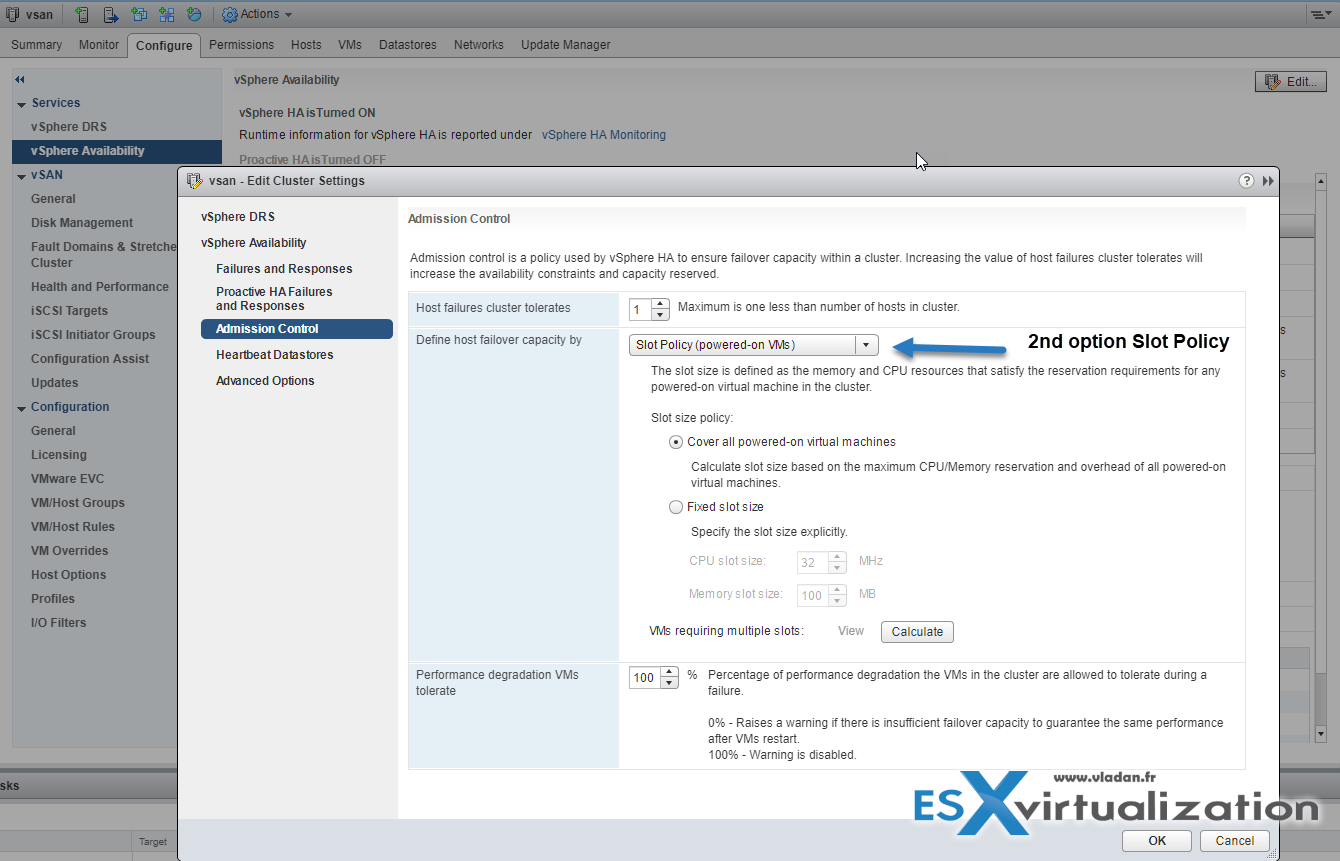Image resolution: width=1340 pixels, height=861 pixels.
Task: Click the New Virtual Machine toolbar icon
Action: pos(138,14)
